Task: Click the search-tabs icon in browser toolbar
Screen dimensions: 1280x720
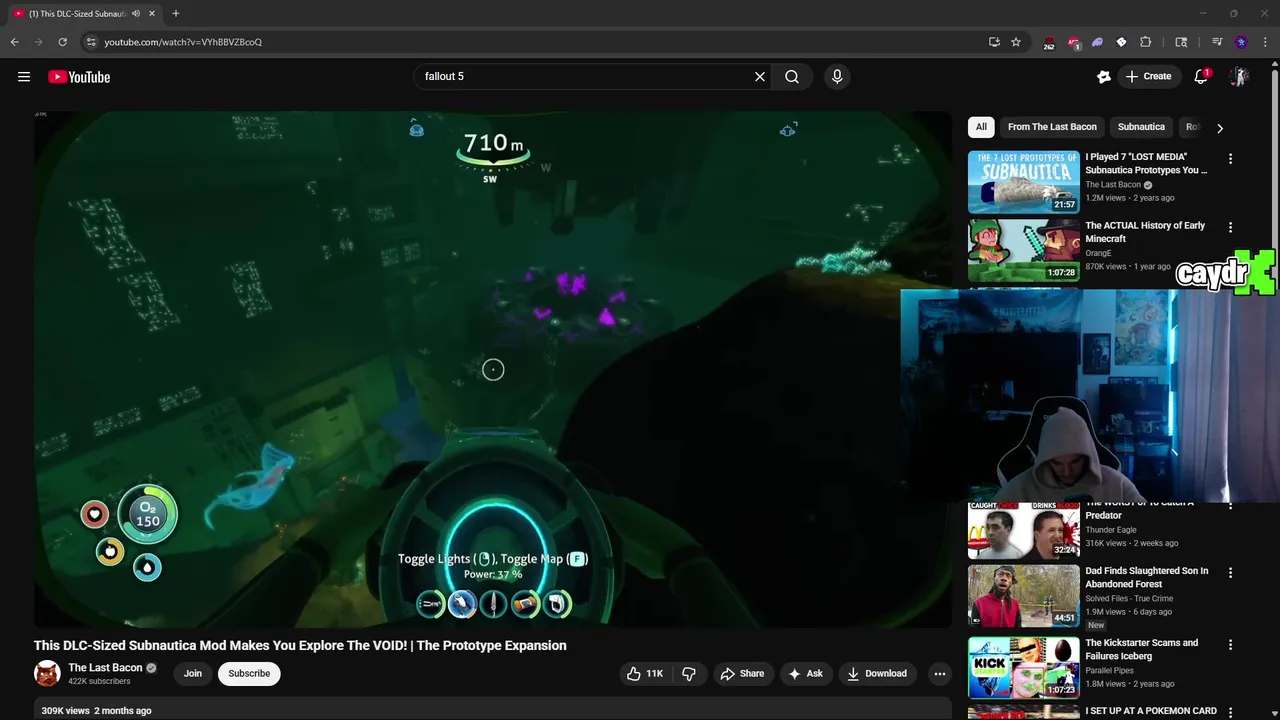Action: pyautogui.click(x=1181, y=42)
